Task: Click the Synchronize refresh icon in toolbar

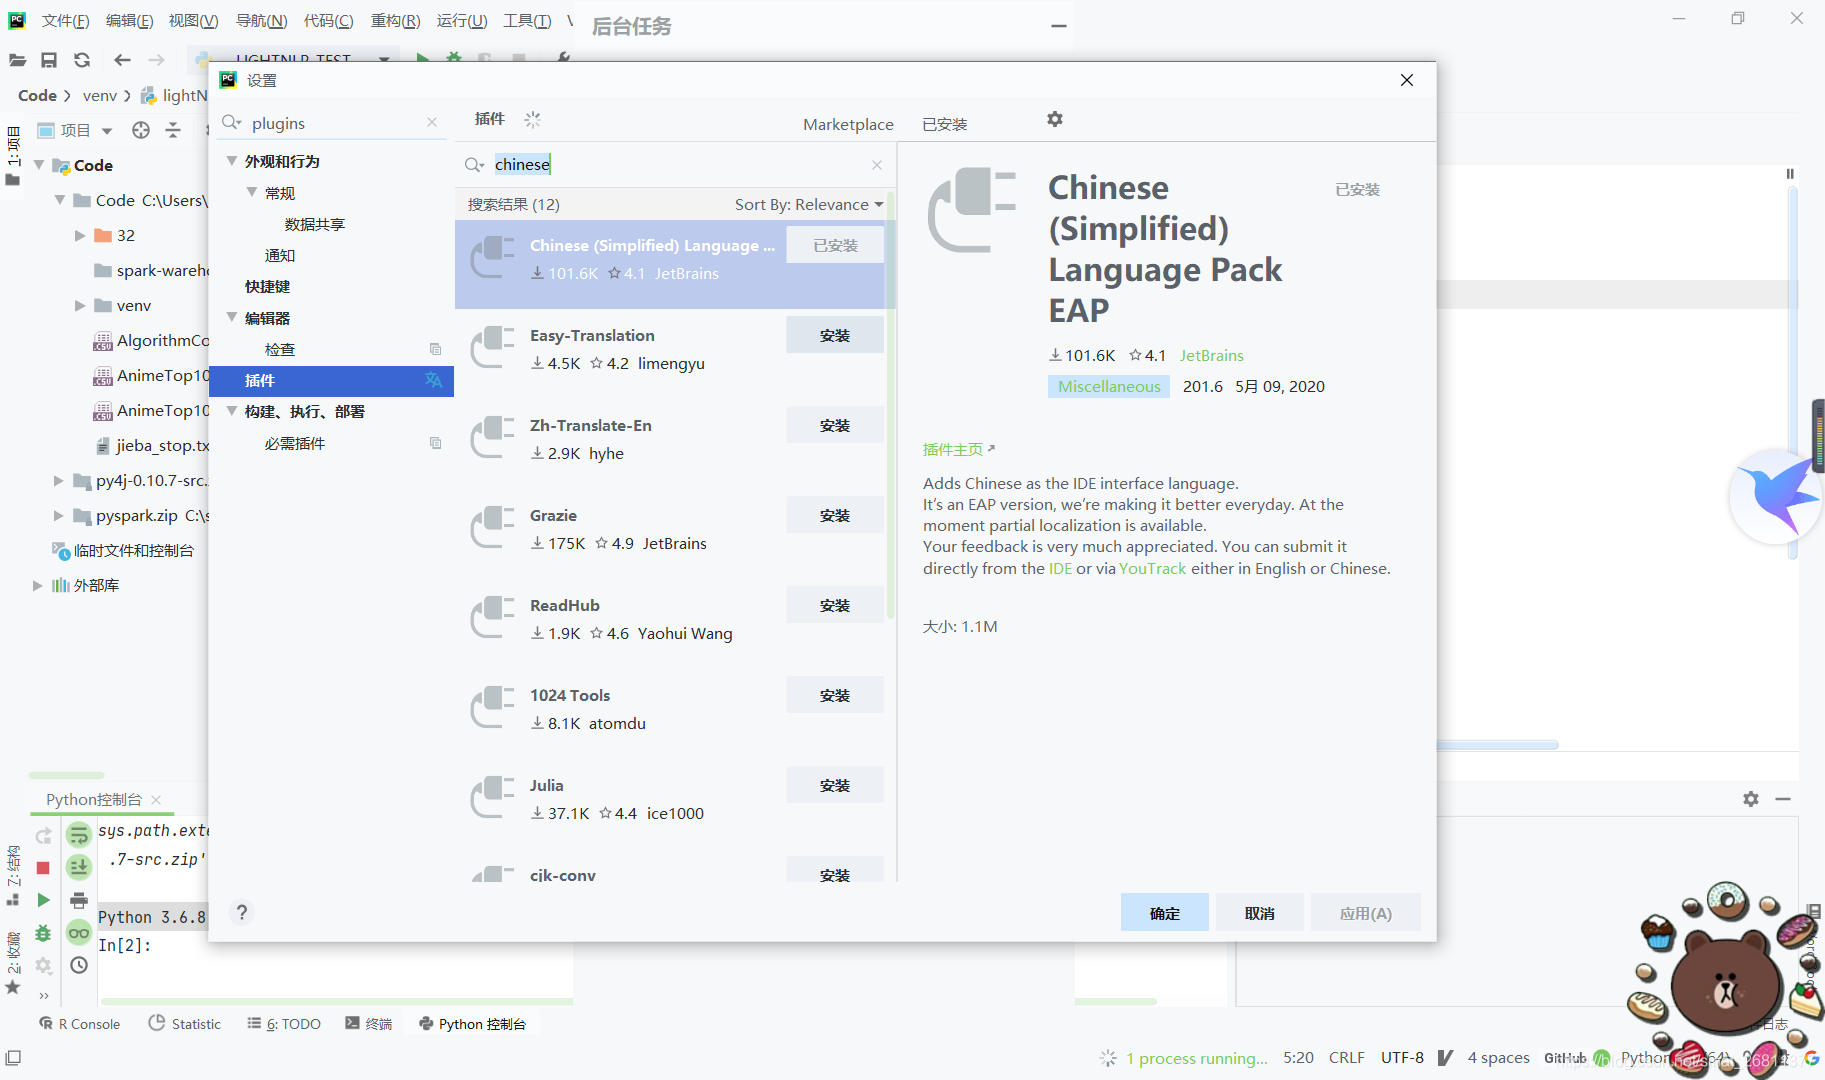Action: tap(82, 60)
